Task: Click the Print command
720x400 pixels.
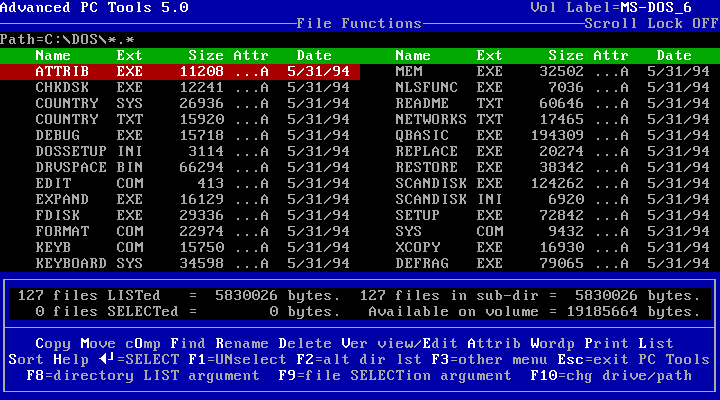Action: [607, 344]
